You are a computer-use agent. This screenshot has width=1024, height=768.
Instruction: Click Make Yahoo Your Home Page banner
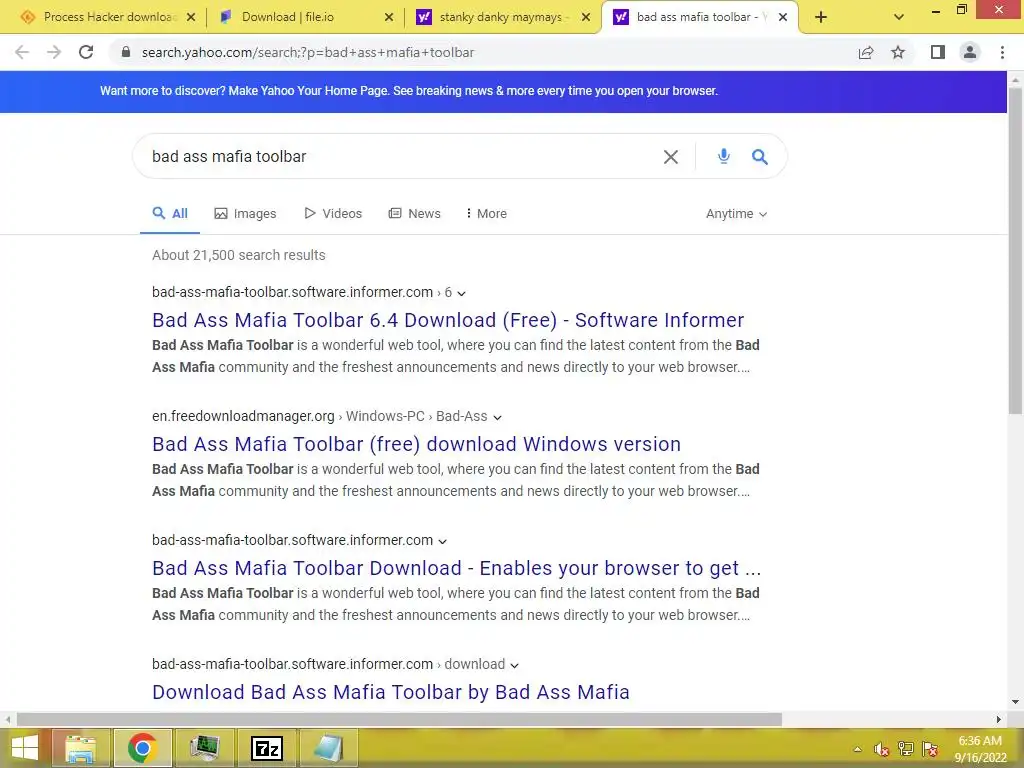[x=409, y=91]
